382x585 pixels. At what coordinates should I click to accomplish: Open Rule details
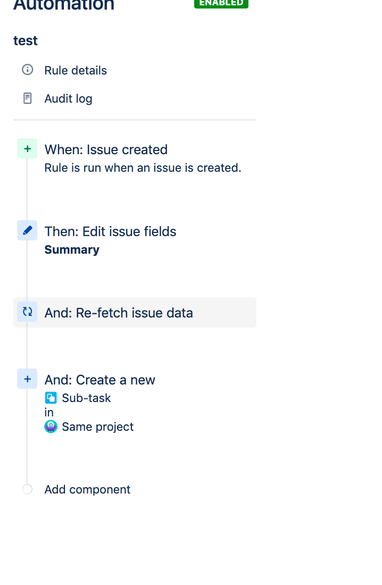[x=75, y=70]
